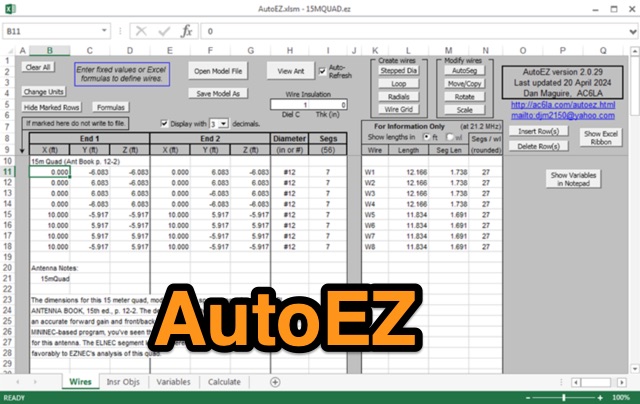Click the zoom out minus icon in the status bar
The image size is (640, 404).
(528, 397)
